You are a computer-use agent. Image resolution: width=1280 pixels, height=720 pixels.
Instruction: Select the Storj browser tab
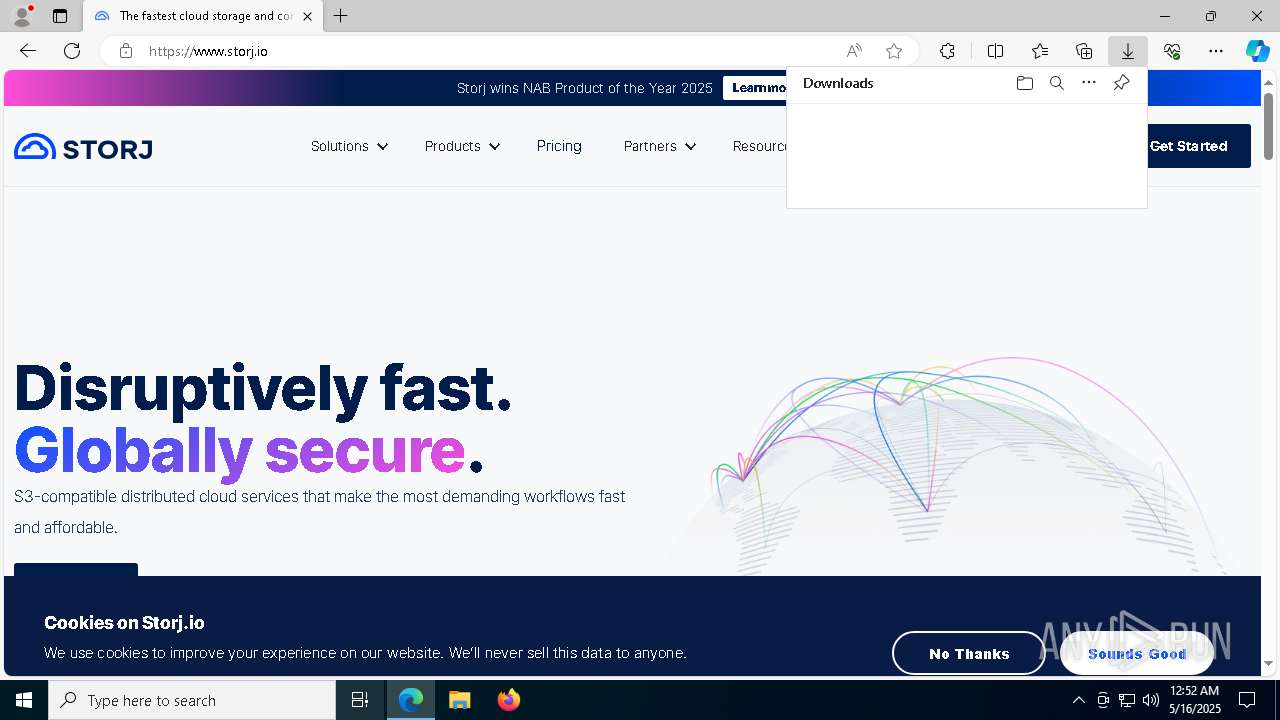pyautogui.click(x=203, y=16)
